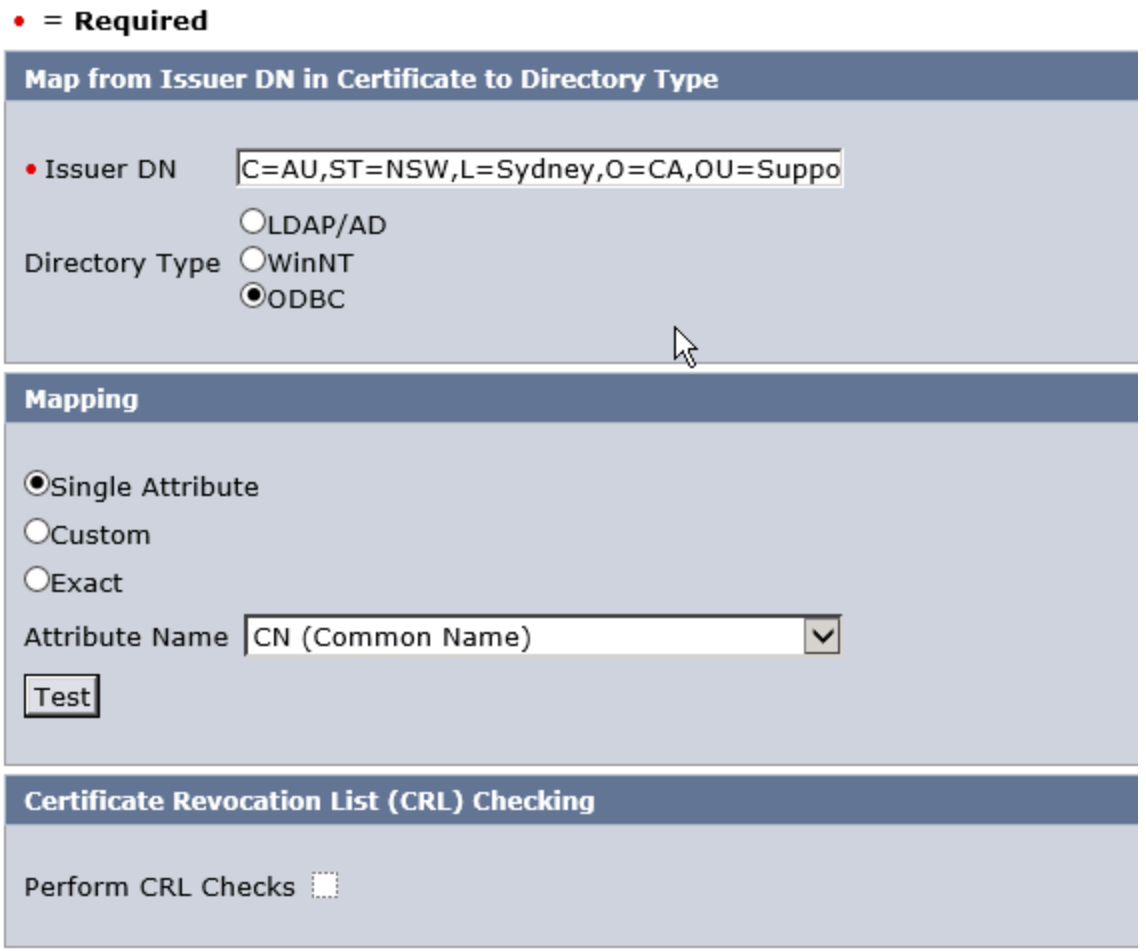Select the LDAP/AD directory type
1146x951 pixels.
pos(253,223)
